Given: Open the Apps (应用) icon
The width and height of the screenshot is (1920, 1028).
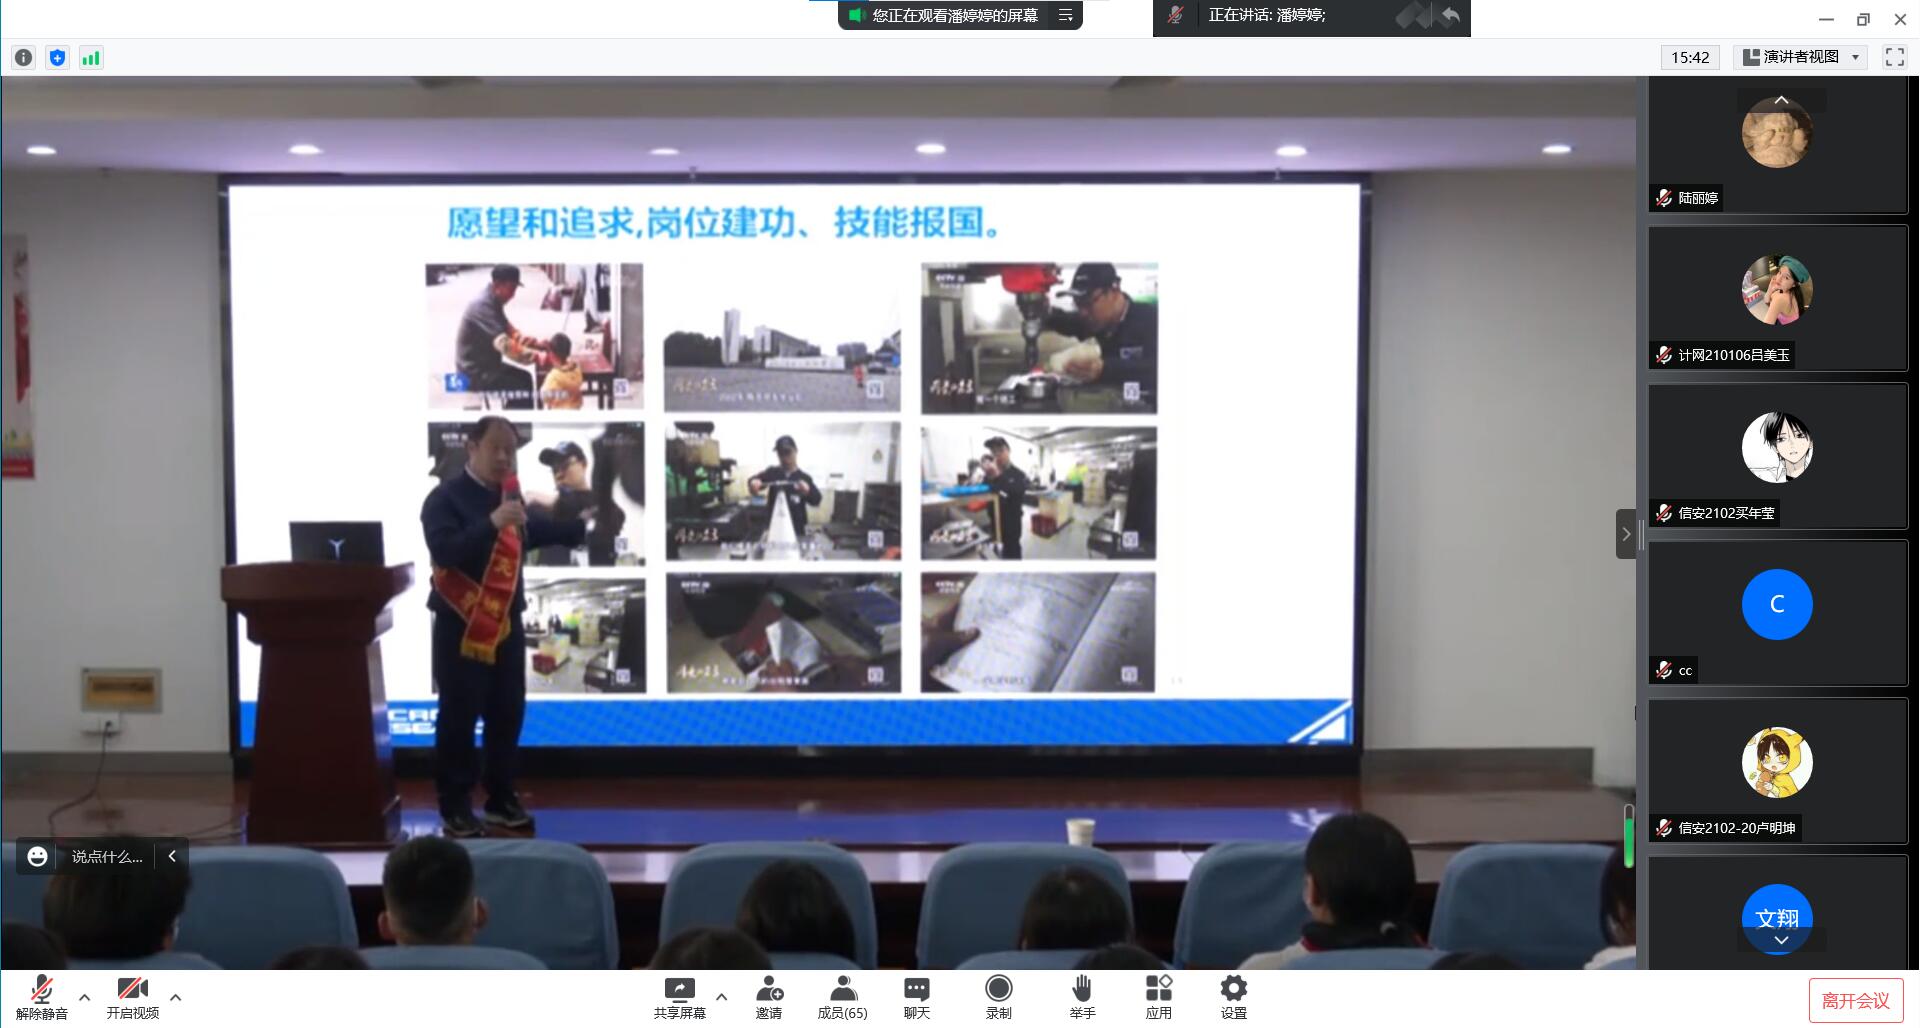Looking at the screenshot, I should click(1158, 997).
